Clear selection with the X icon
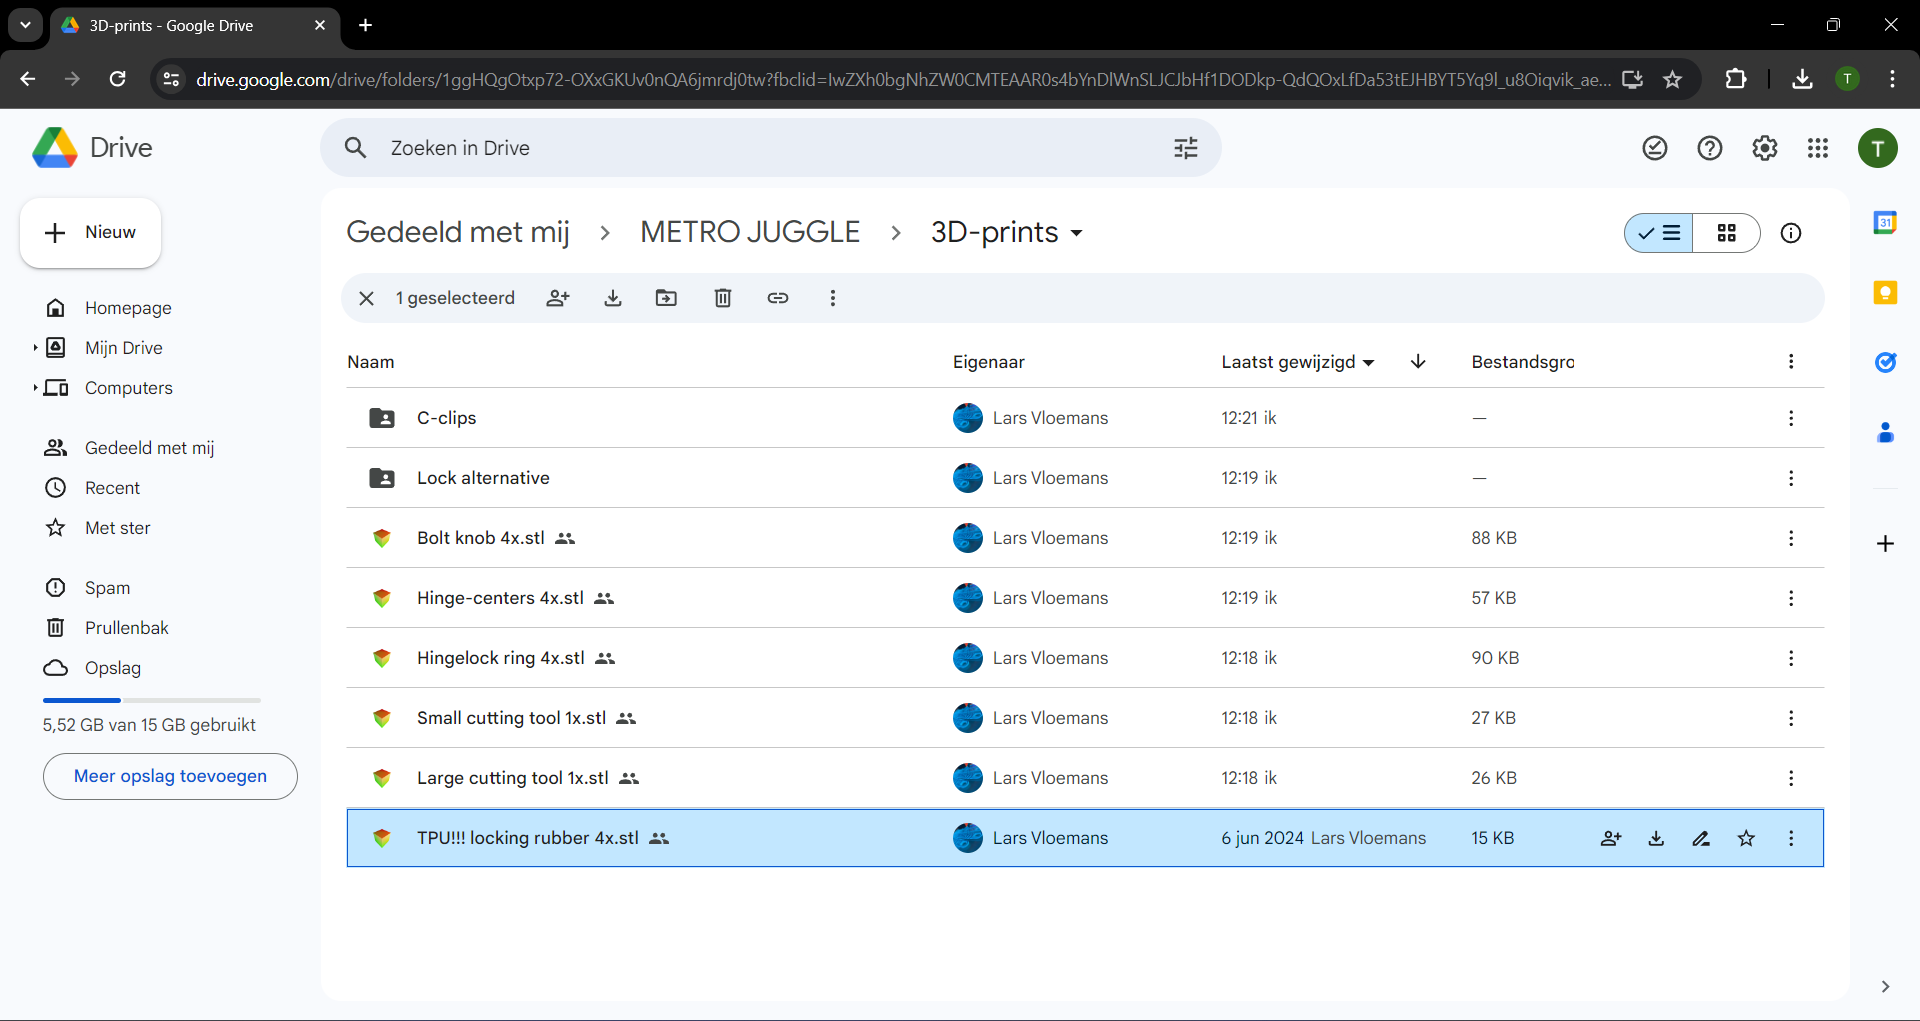 366,298
